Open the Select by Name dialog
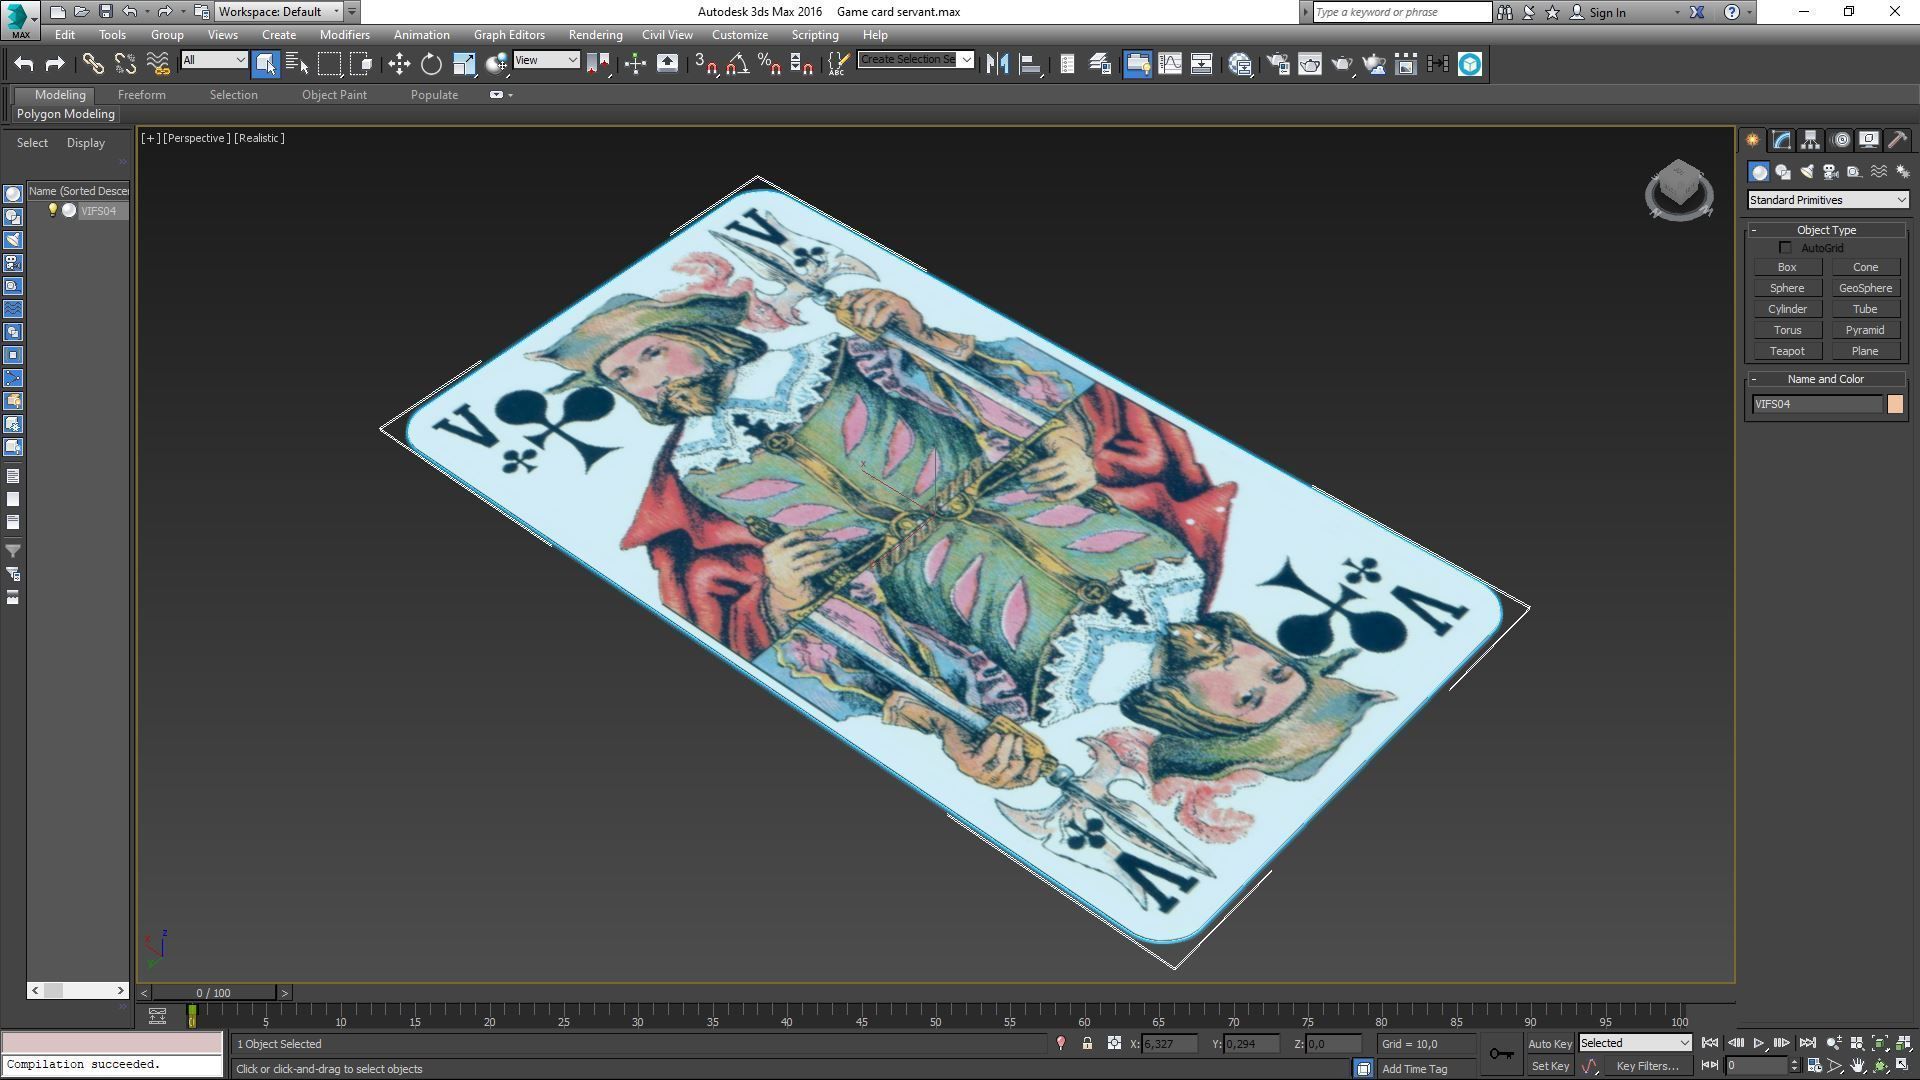Screen dimensions: 1920x1080 coord(297,64)
